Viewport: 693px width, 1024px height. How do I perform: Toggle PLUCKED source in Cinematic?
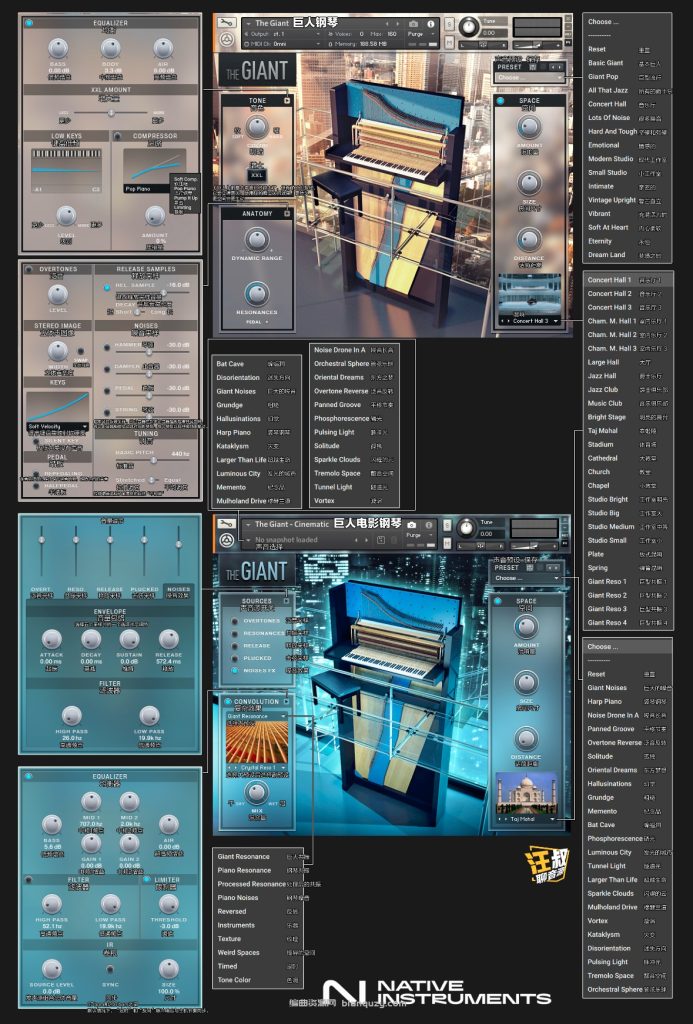coord(234,658)
